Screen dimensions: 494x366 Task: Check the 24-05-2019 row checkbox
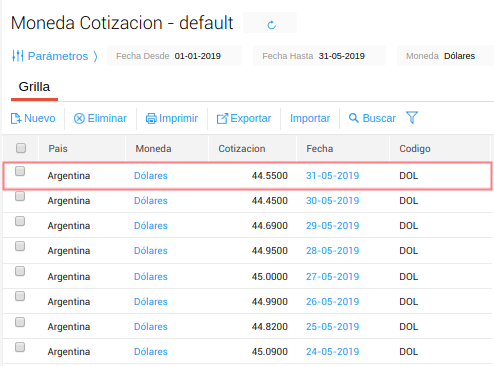20,347
